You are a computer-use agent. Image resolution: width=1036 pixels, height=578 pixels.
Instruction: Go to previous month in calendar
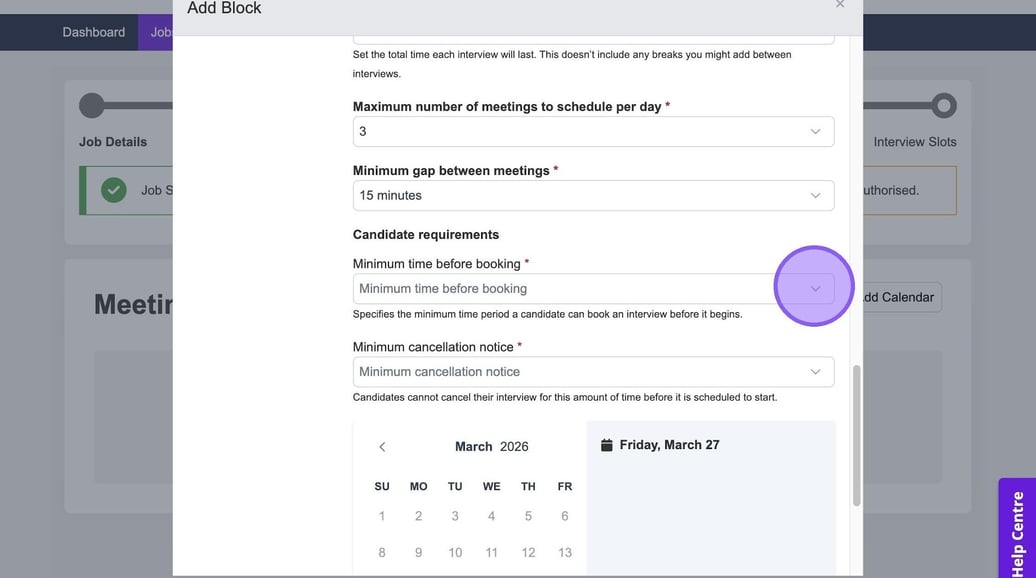382,447
